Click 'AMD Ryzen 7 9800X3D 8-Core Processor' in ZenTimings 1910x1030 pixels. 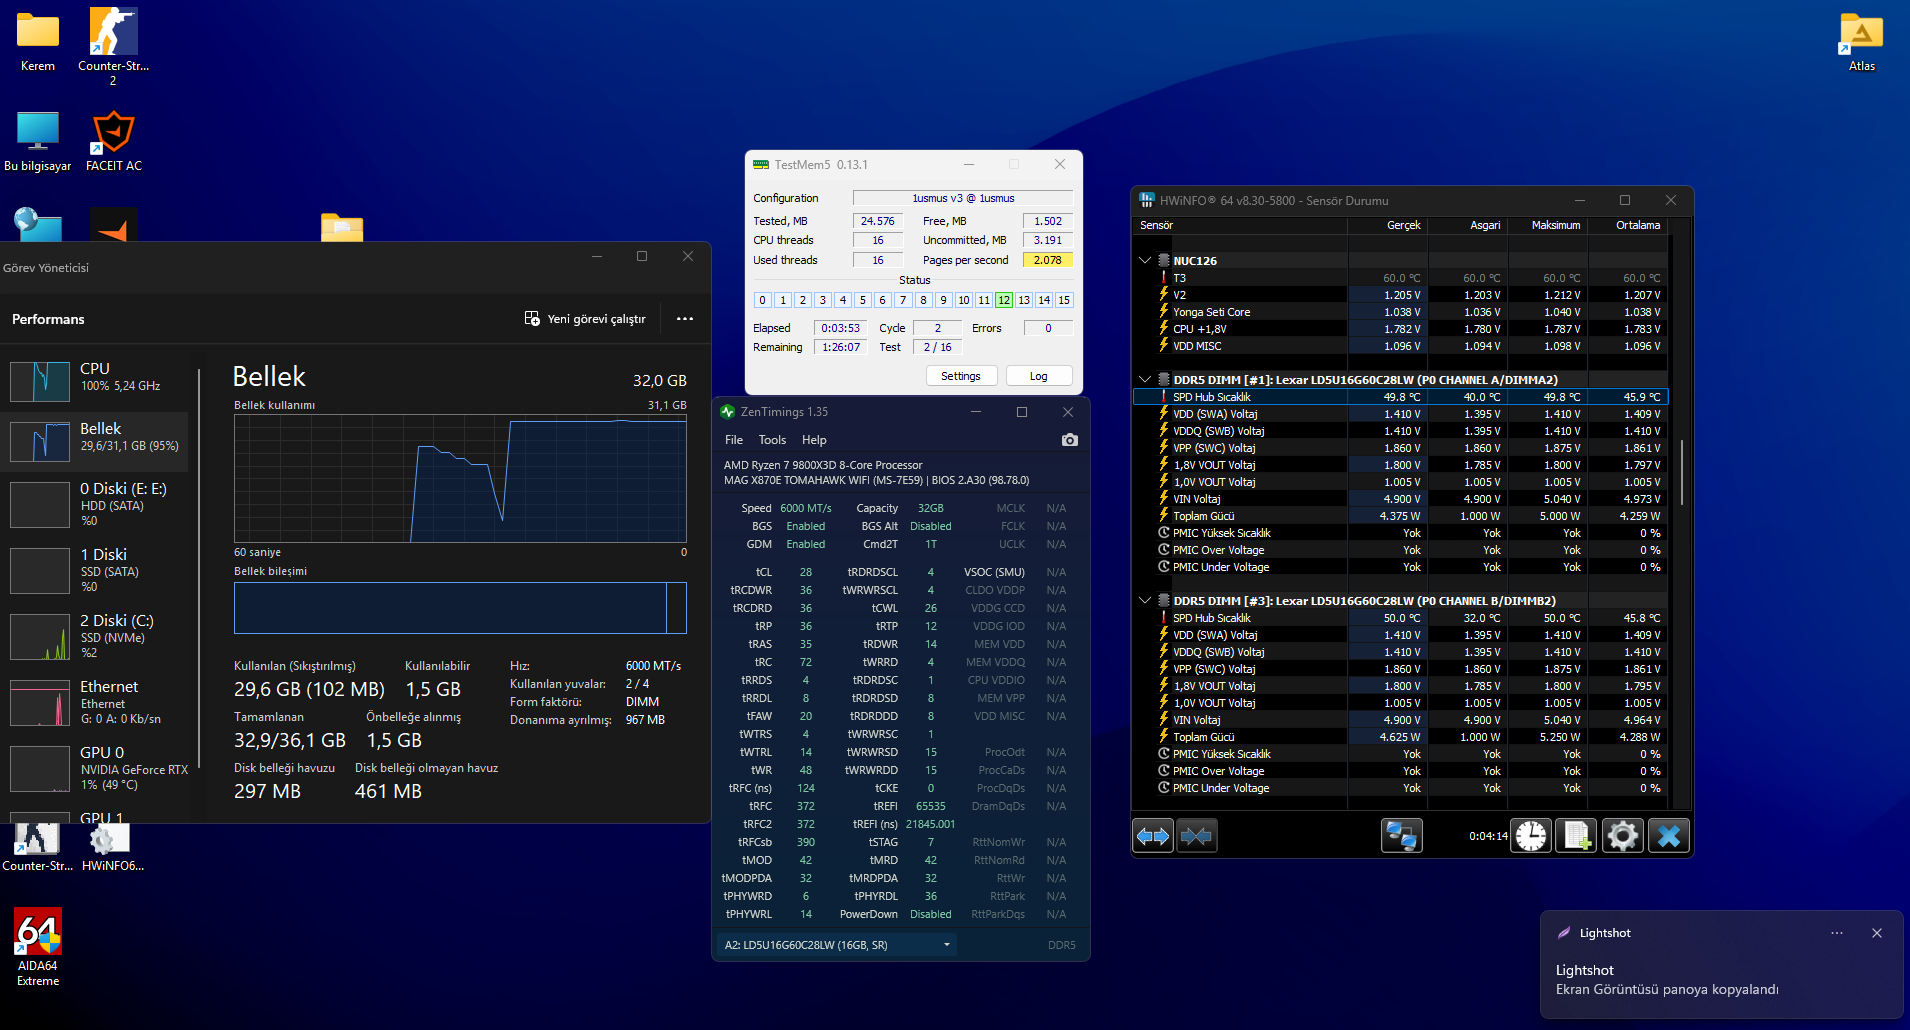(823, 465)
